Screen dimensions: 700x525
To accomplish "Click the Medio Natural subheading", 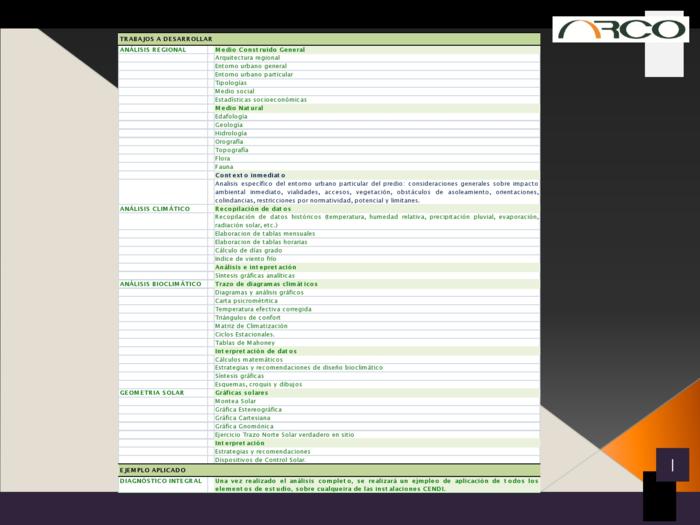I will (239, 108).
